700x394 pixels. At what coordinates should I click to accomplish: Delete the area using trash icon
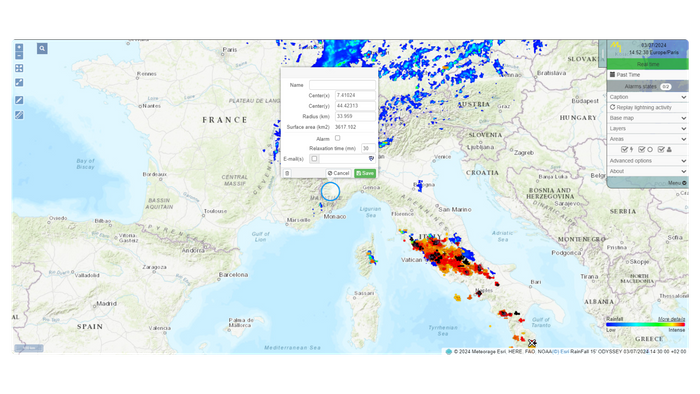287,173
